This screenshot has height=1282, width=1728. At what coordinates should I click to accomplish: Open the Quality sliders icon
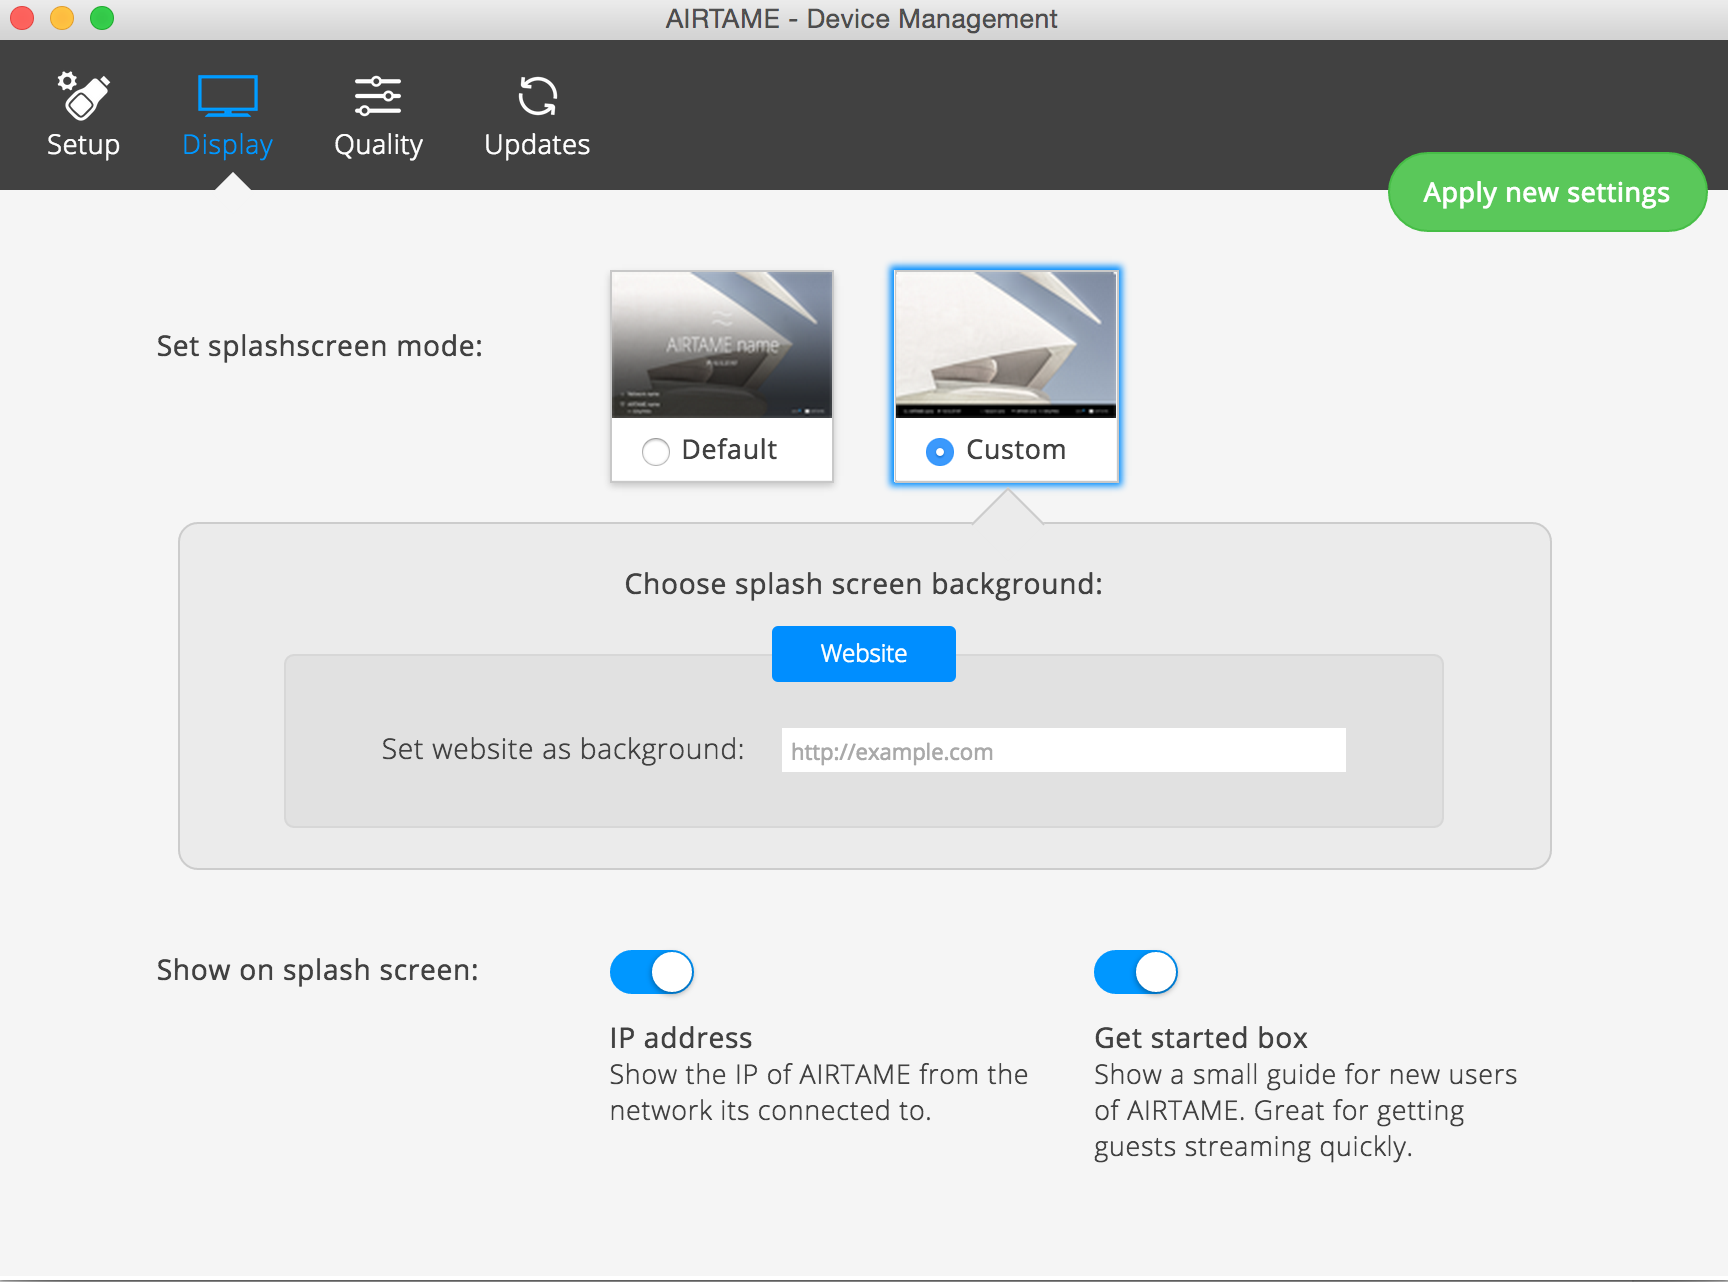tap(378, 96)
